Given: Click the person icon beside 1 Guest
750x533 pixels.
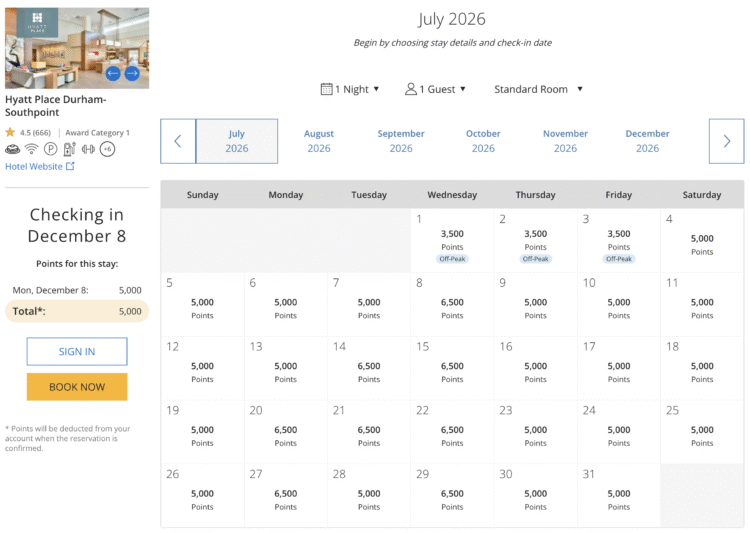Looking at the screenshot, I should pos(411,89).
